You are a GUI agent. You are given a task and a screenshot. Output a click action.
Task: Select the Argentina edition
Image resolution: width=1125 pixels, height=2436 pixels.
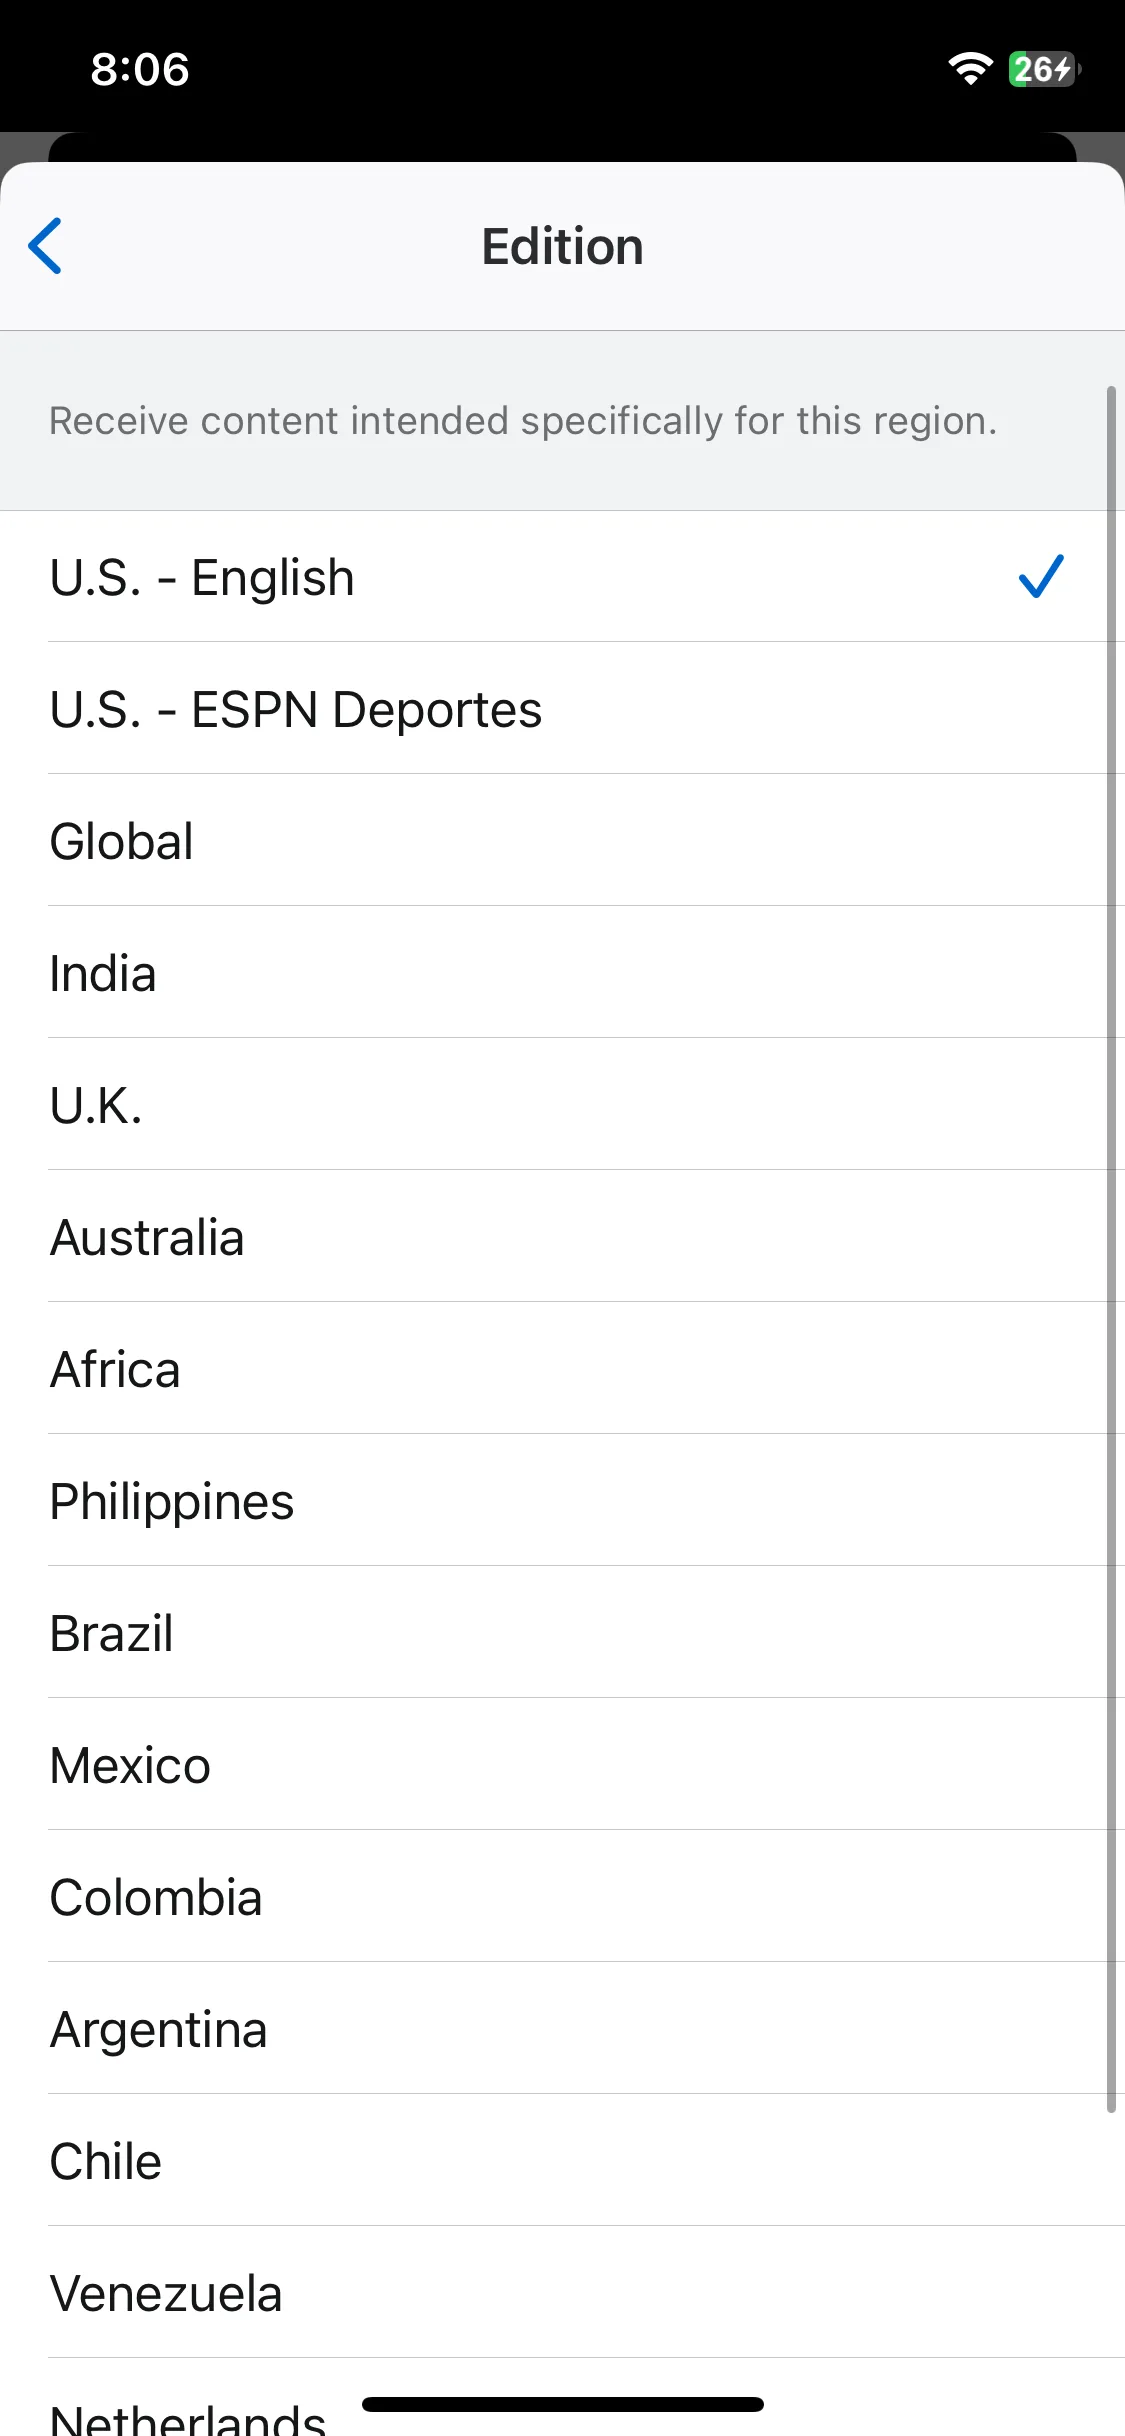[x=562, y=2029]
